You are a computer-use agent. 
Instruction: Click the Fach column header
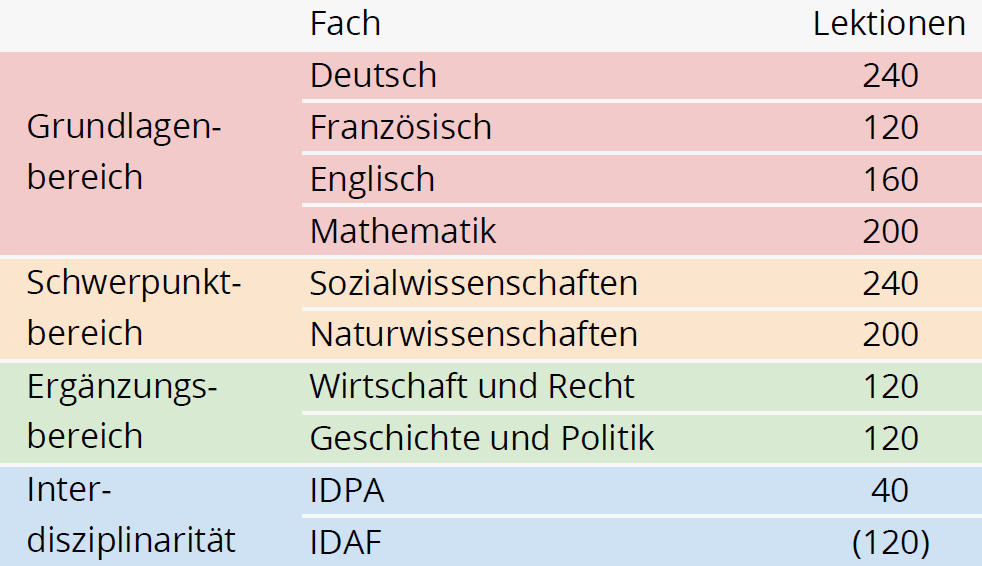click(x=345, y=24)
